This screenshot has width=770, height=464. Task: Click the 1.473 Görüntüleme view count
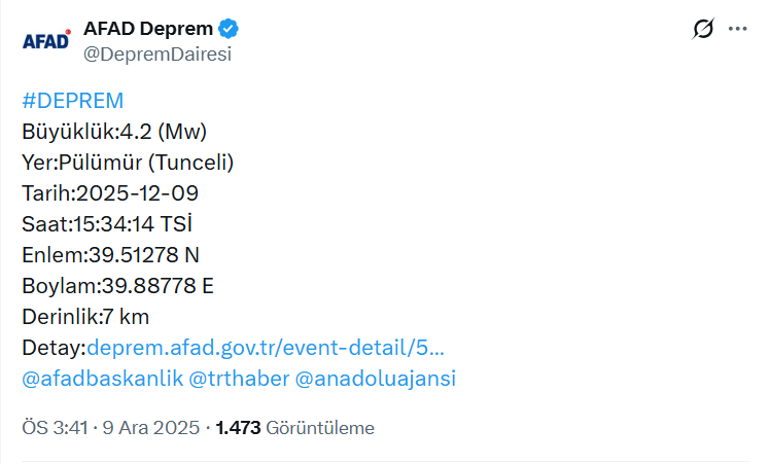295,428
